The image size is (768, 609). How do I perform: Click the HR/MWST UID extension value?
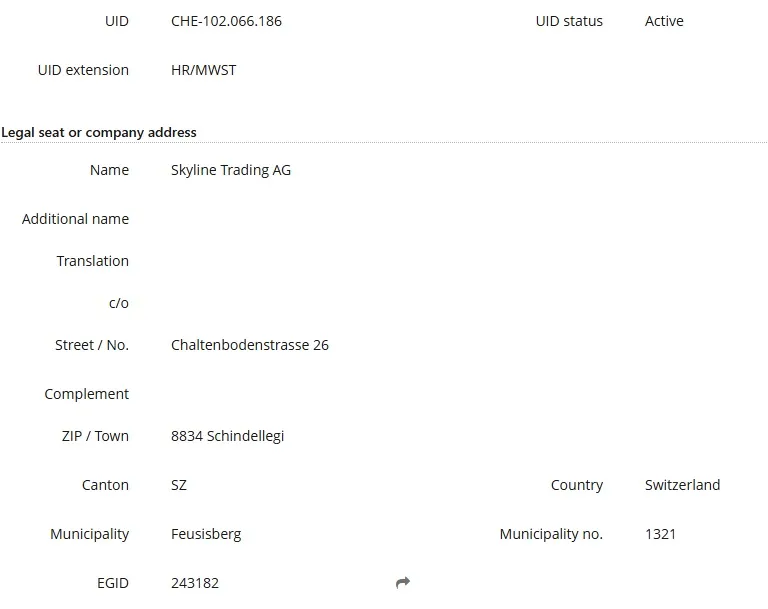coord(204,70)
